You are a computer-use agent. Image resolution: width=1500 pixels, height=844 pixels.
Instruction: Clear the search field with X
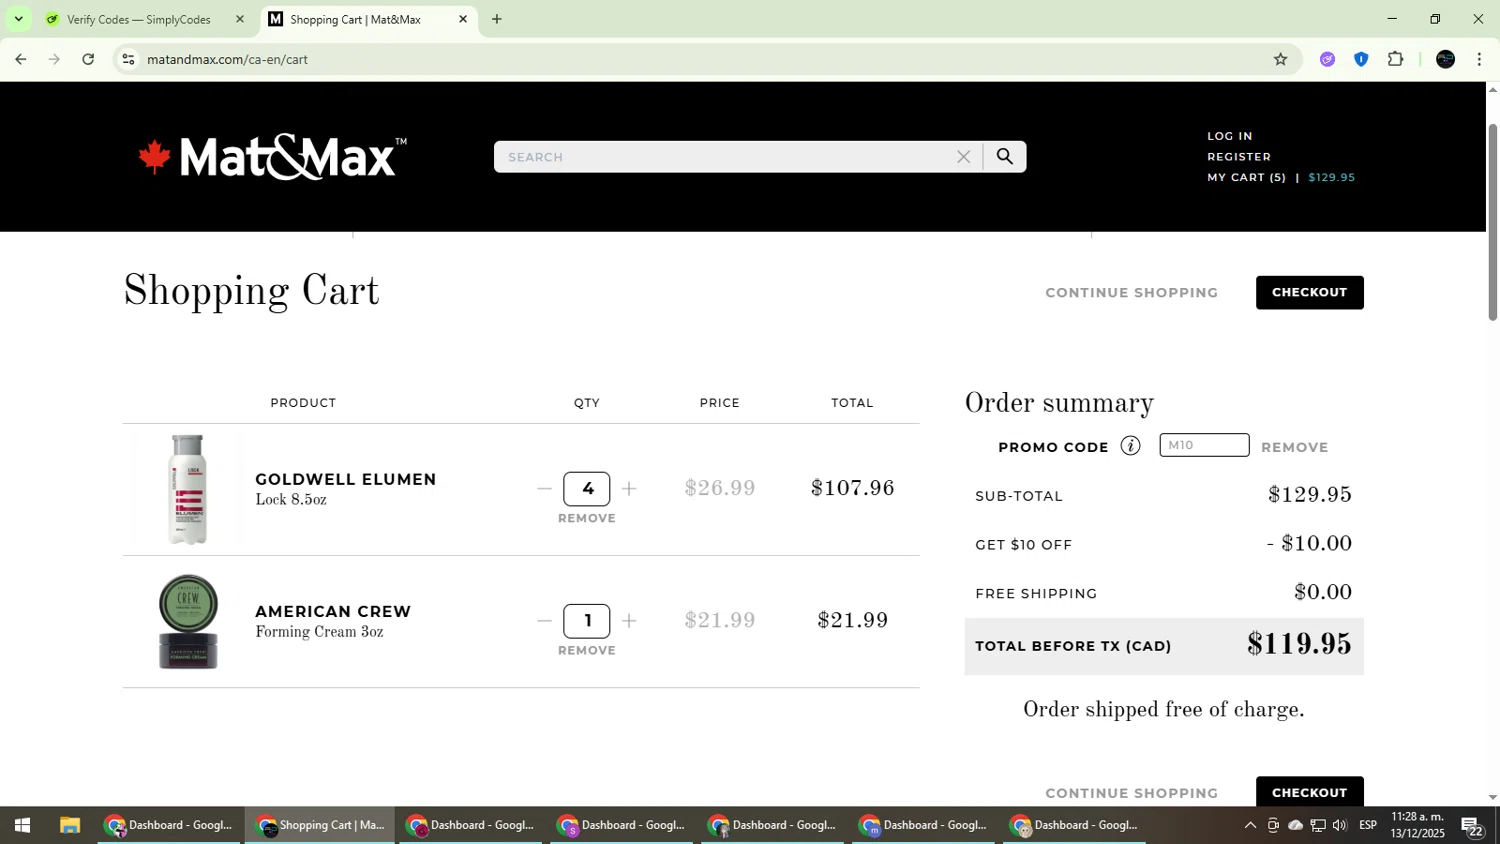[963, 157]
